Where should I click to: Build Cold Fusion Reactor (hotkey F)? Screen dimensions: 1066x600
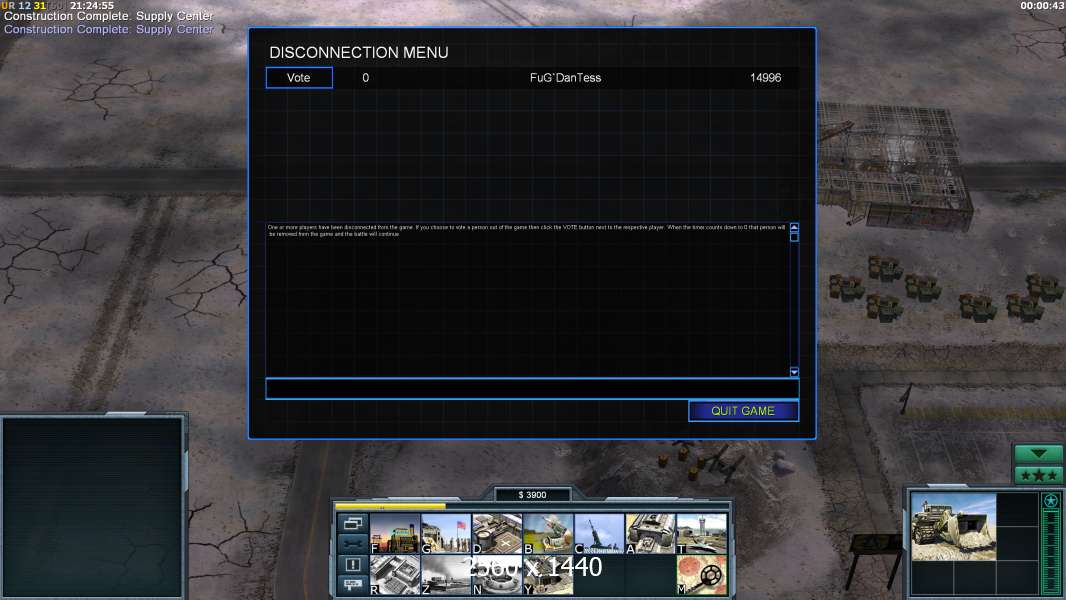[395, 533]
